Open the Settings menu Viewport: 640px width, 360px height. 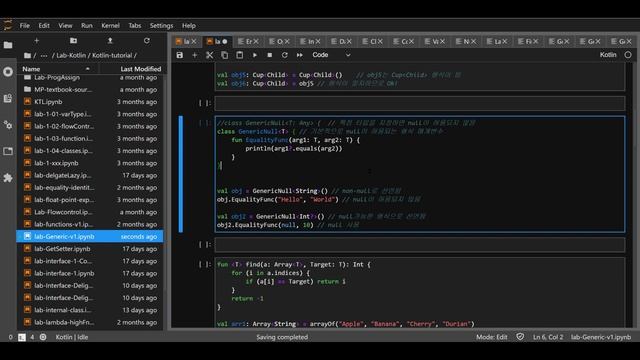[161, 25]
